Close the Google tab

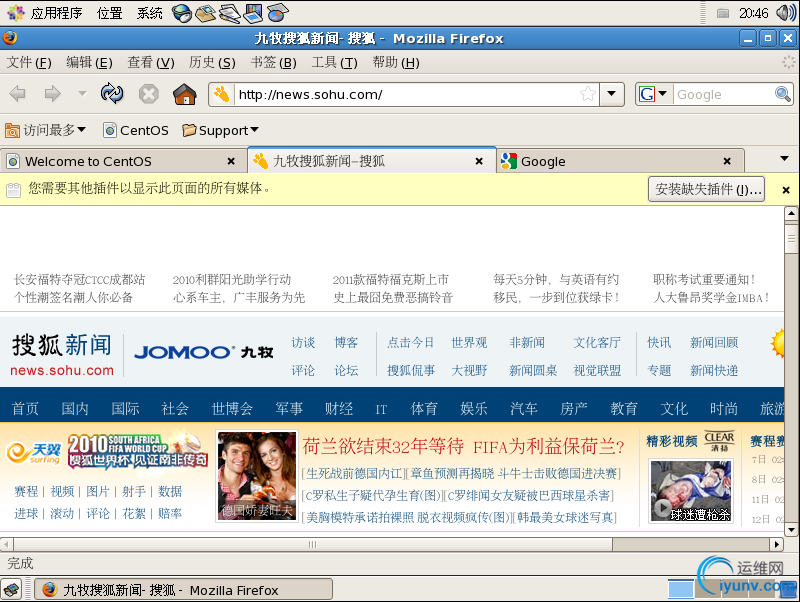coord(727,161)
